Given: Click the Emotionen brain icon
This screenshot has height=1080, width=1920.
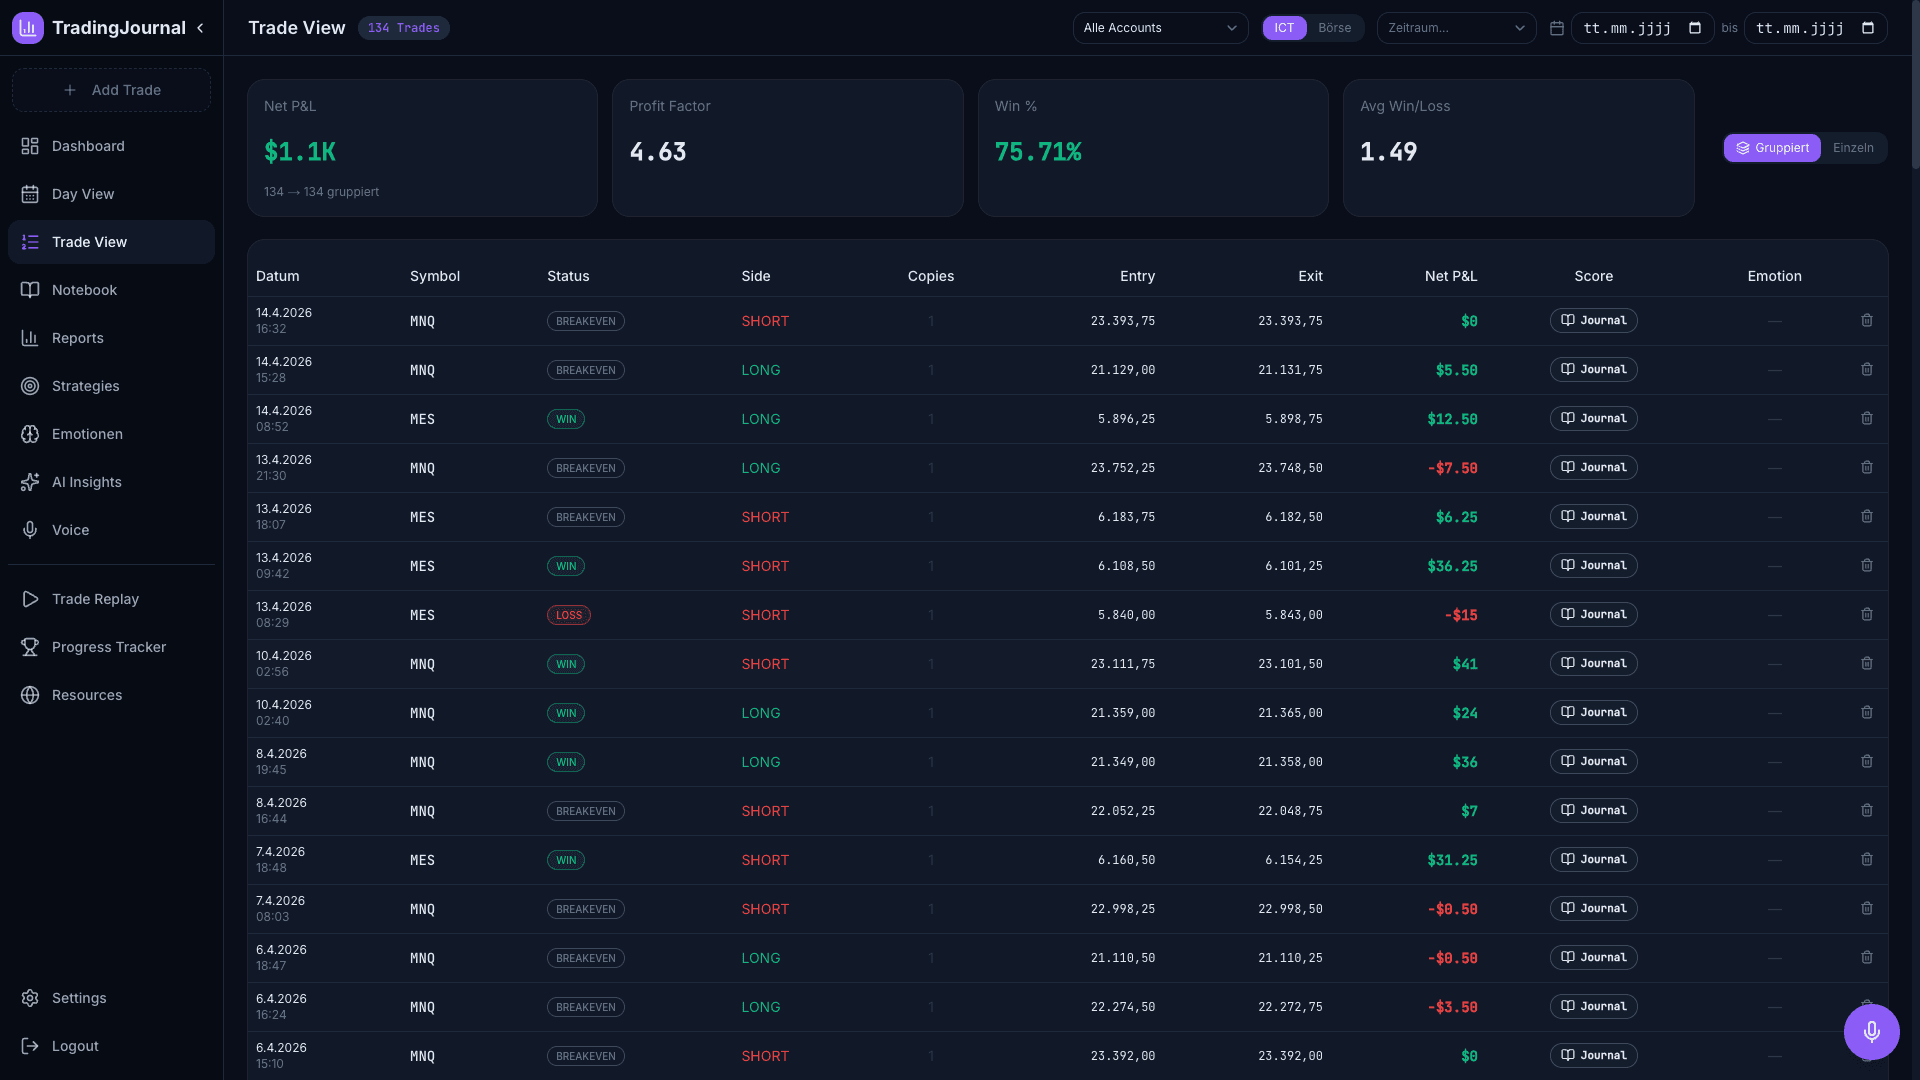Looking at the screenshot, I should pyautogui.click(x=30, y=434).
